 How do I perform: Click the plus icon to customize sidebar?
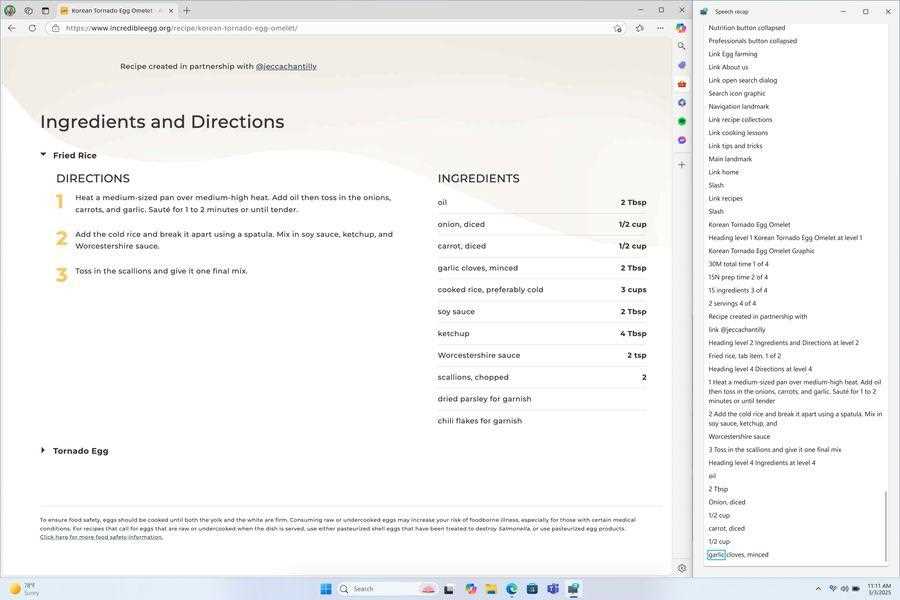(x=681, y=165)
